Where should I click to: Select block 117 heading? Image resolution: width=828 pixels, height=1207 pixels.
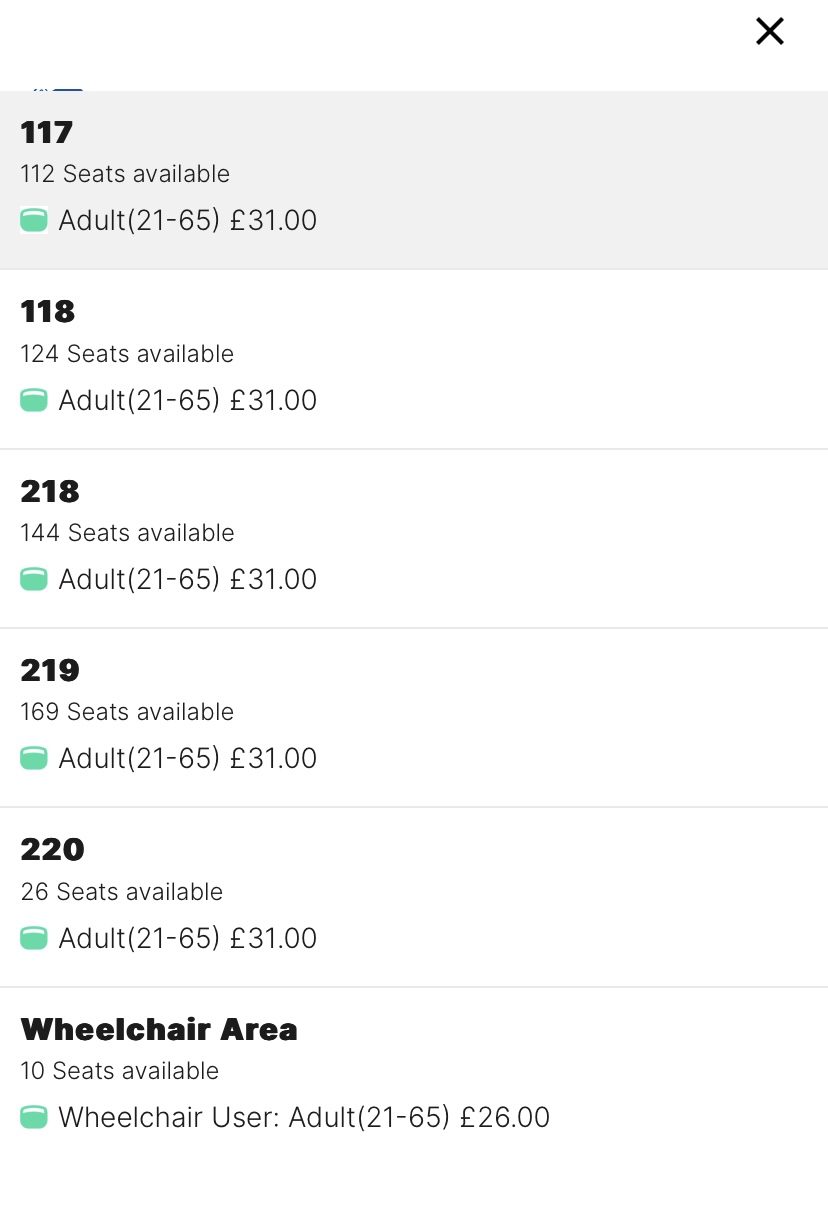[x=47, y=132]
